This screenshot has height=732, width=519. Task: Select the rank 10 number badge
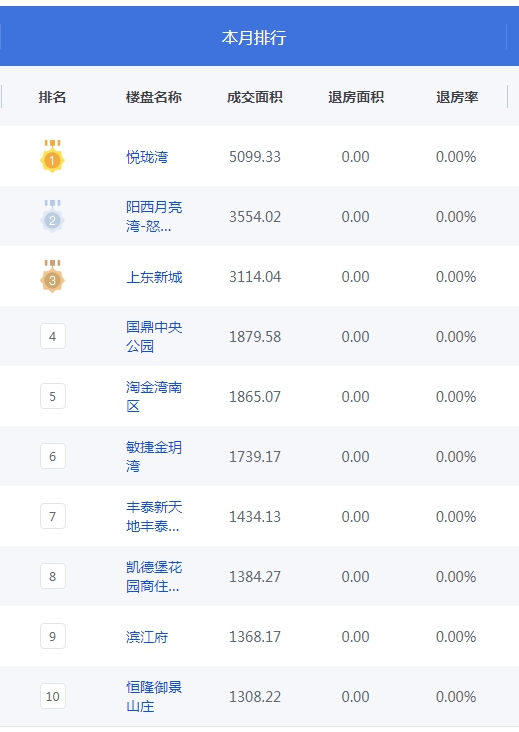tap(53, 697)
